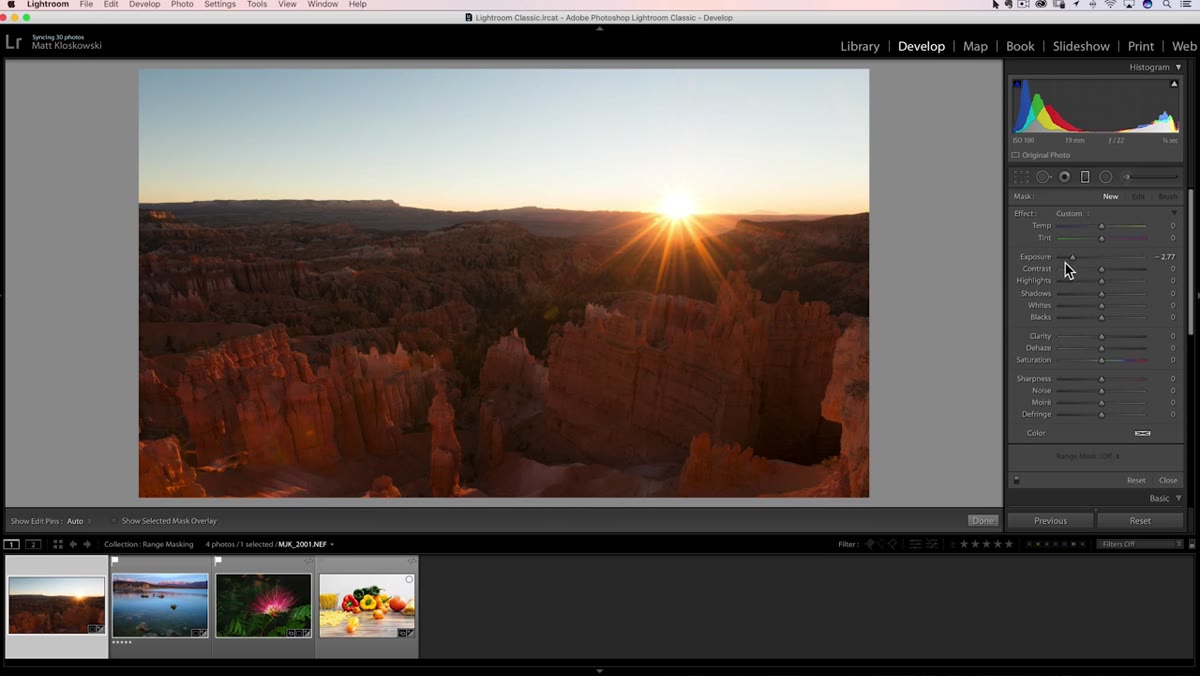Viewport: 1200px width, 676px height.
Task: Click Reset in the mask panel
Action: (1136, 480)
